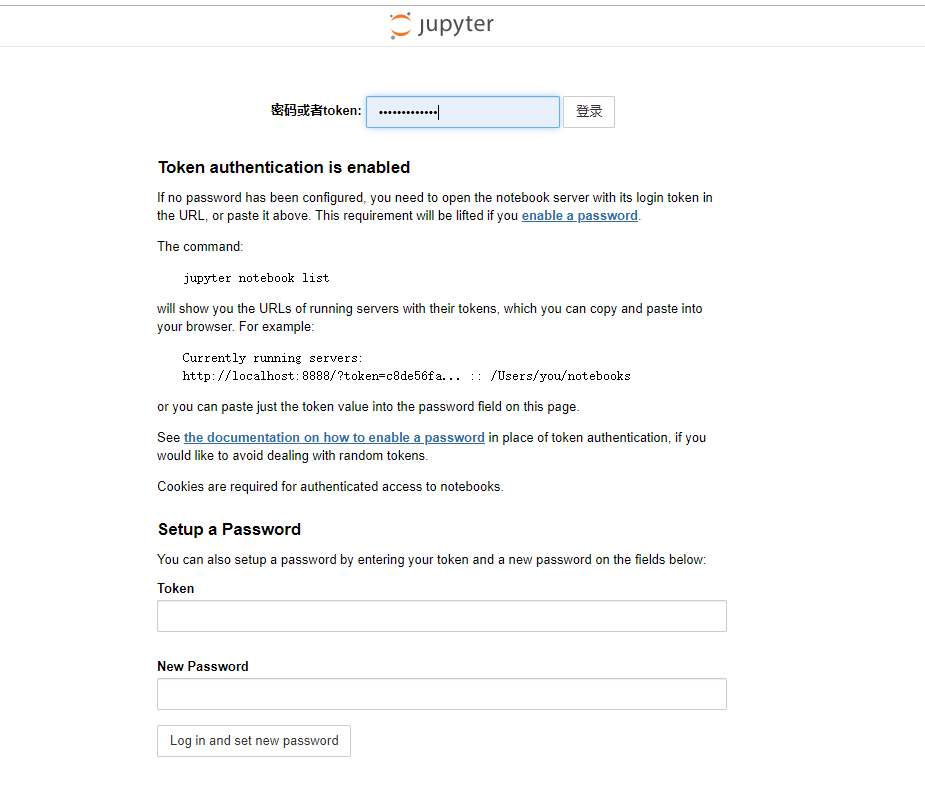Click the 'Setup a Password' heading

pyautogui.click(x=229, y=530)
